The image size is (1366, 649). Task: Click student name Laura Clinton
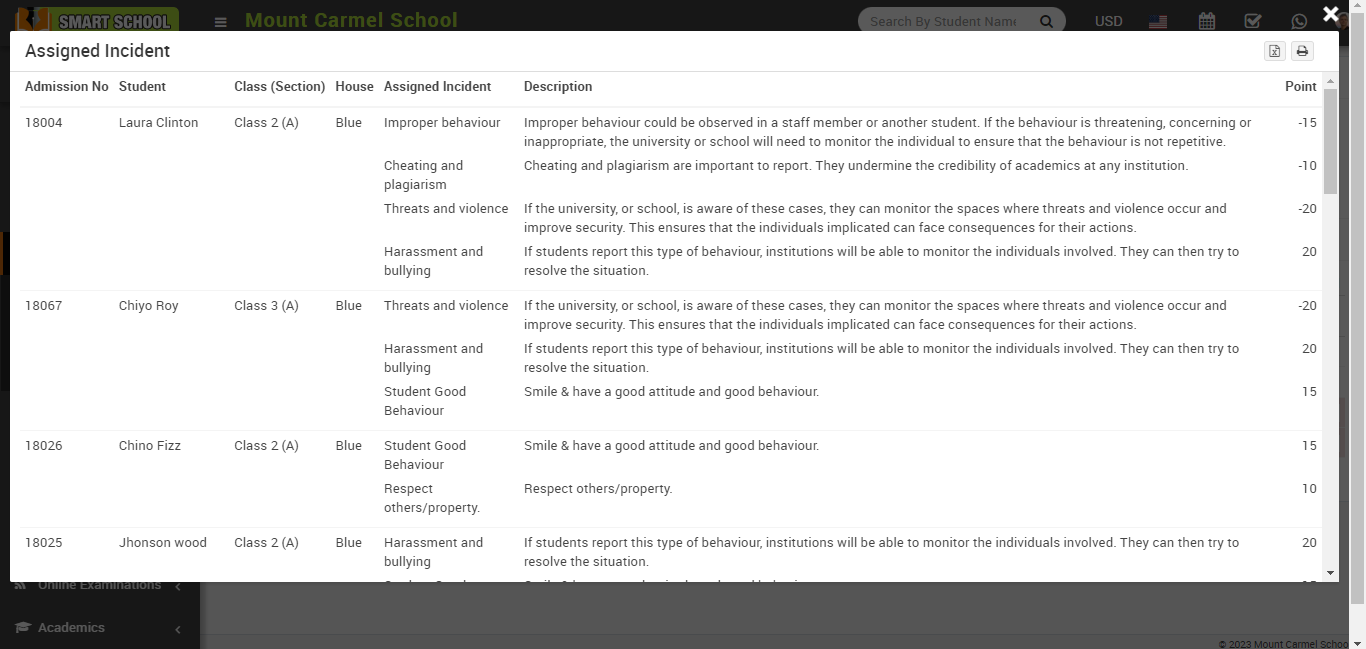(158, 123)
